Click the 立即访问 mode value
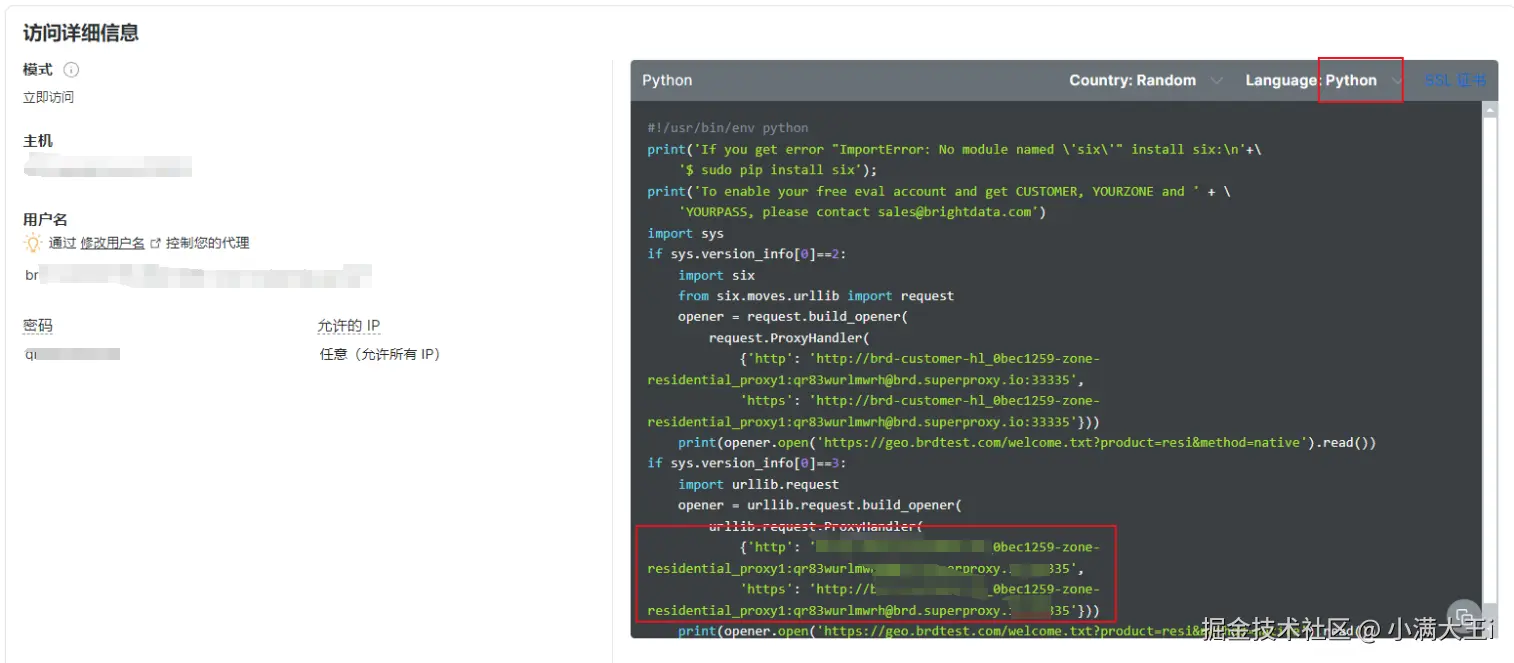 tap(49, 97)
